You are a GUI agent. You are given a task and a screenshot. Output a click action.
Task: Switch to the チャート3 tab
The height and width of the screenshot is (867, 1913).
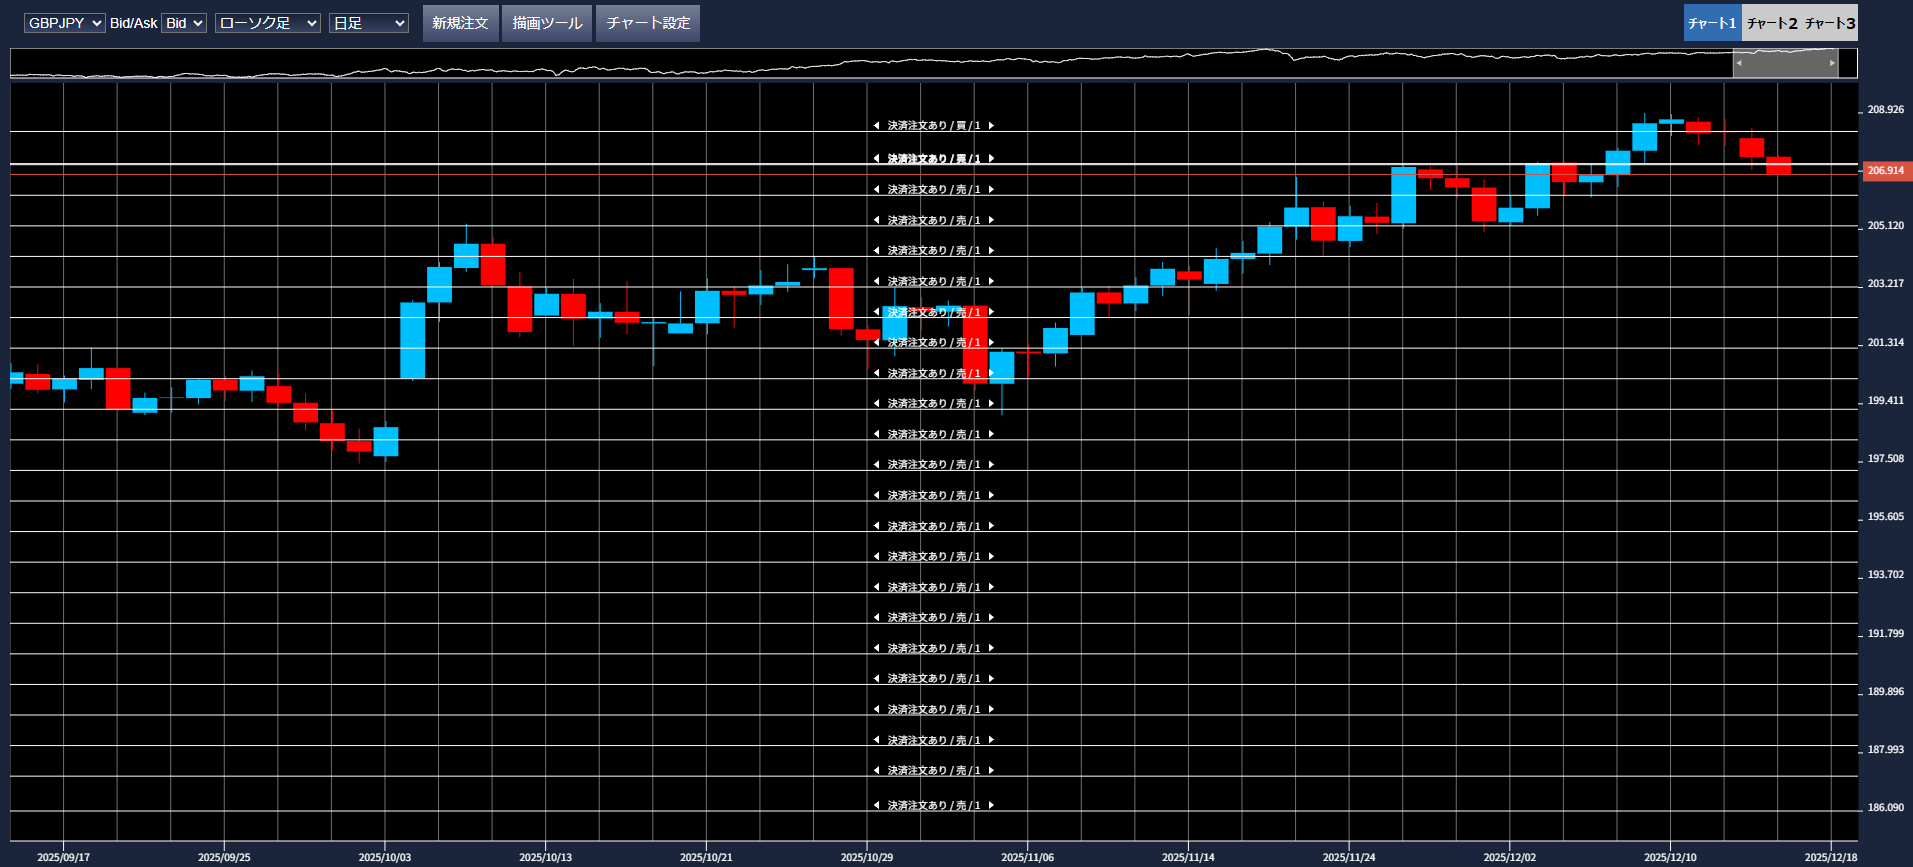[x=1829, y=23]
